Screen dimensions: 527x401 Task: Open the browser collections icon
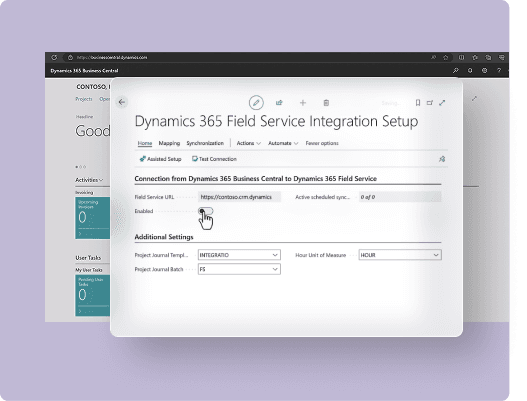488,57
